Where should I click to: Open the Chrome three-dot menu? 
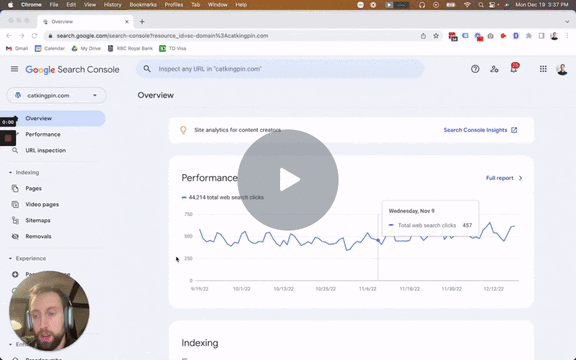click(x=567, y=36)
